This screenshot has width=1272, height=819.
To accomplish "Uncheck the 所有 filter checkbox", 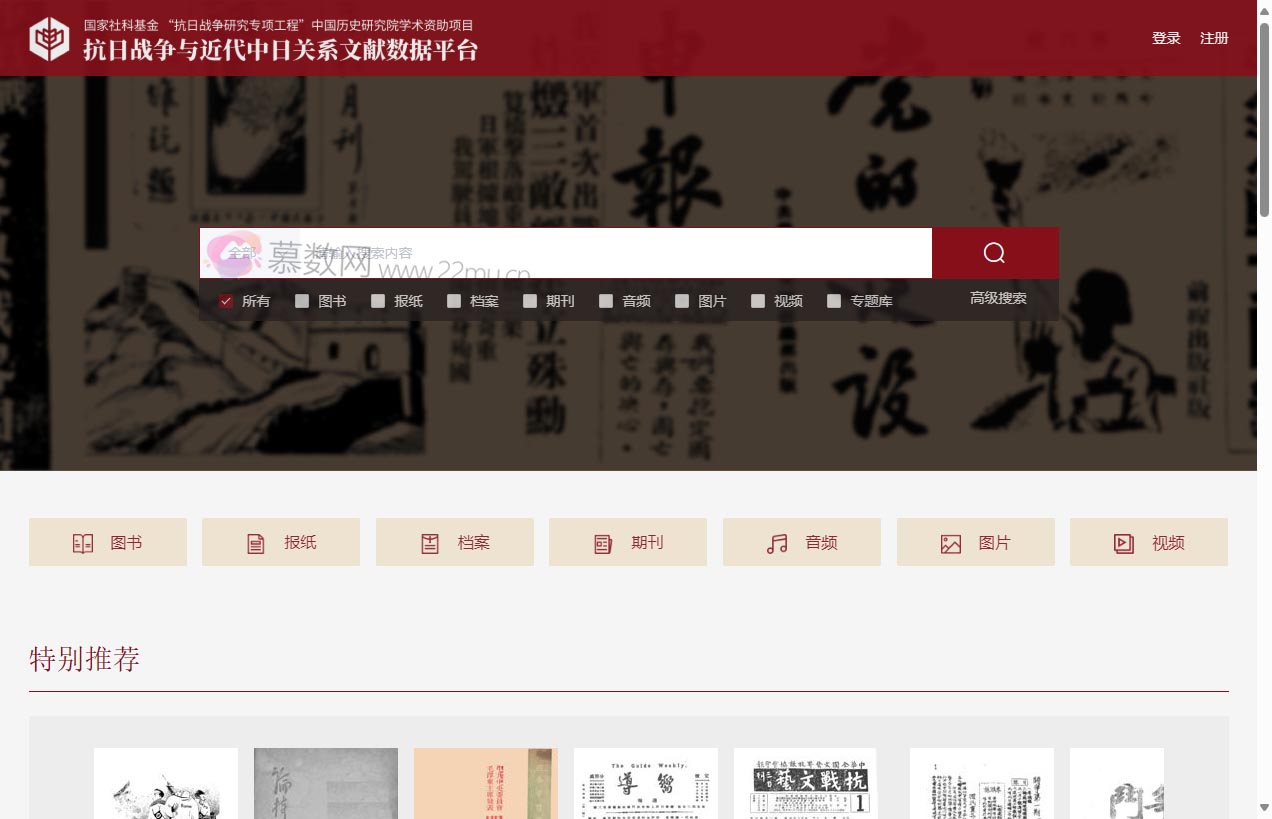I will 226,300.
